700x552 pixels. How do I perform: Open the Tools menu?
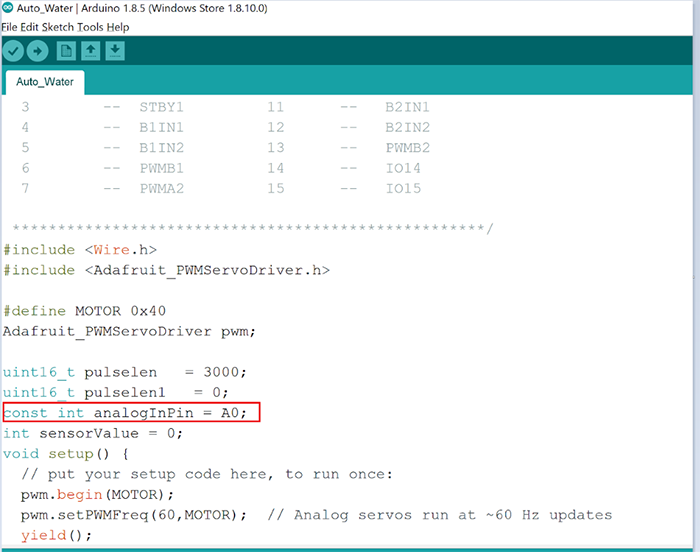(x=90, y=26)
